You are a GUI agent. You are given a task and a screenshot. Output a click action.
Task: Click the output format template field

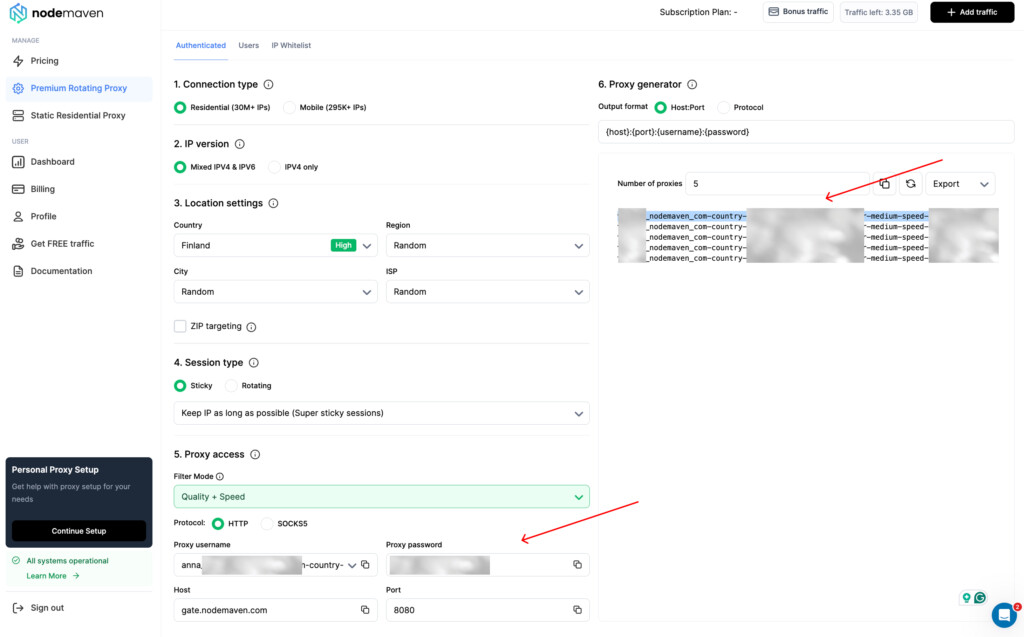coord(806,132)
